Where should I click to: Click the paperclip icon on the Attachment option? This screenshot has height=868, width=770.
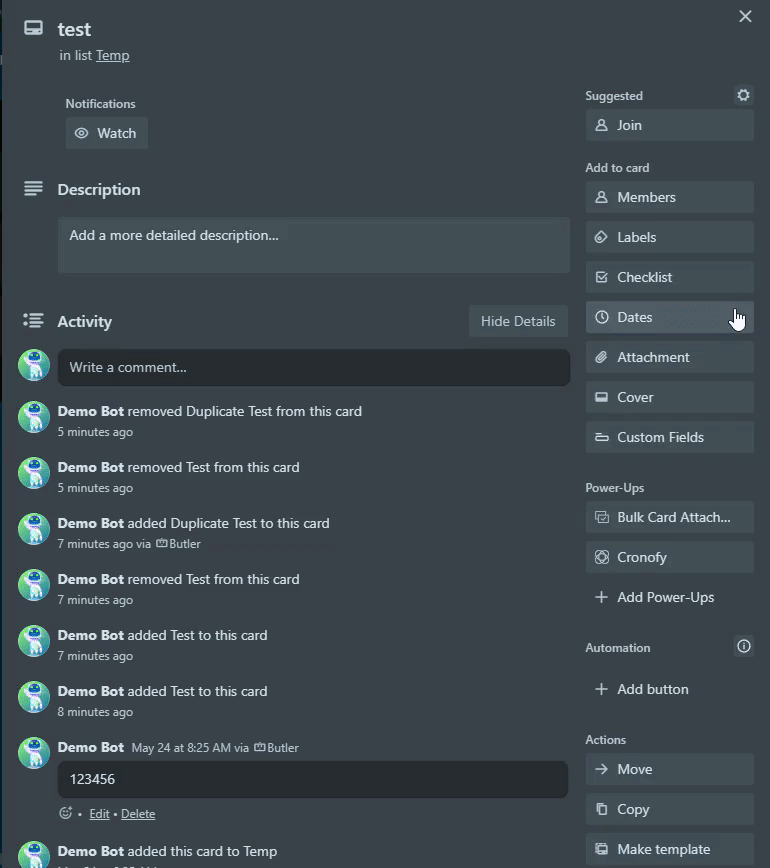point(603,357)
